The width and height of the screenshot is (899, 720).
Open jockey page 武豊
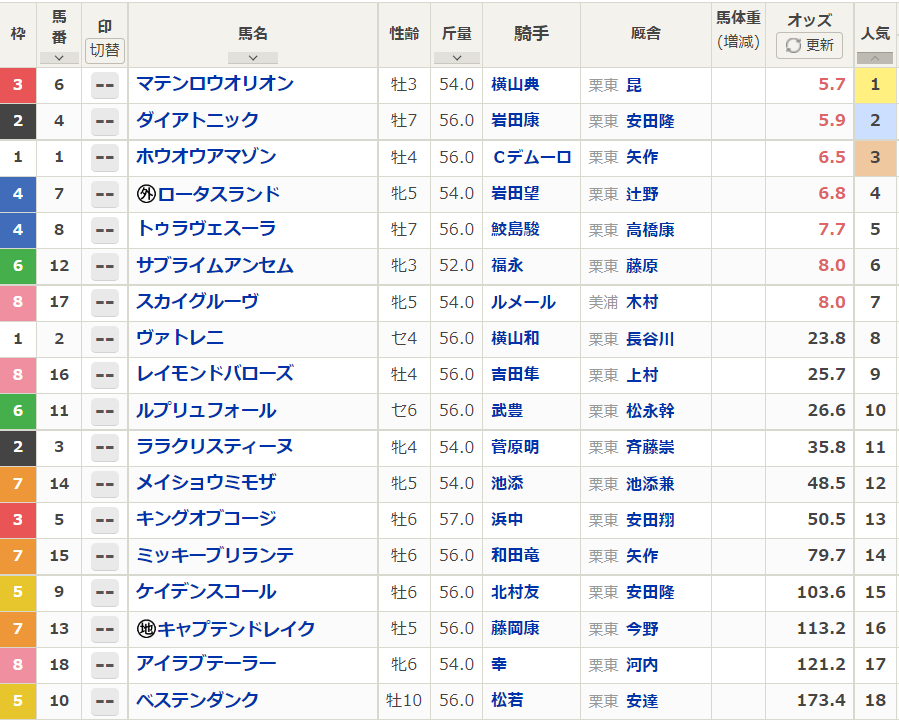coord(507,410)
